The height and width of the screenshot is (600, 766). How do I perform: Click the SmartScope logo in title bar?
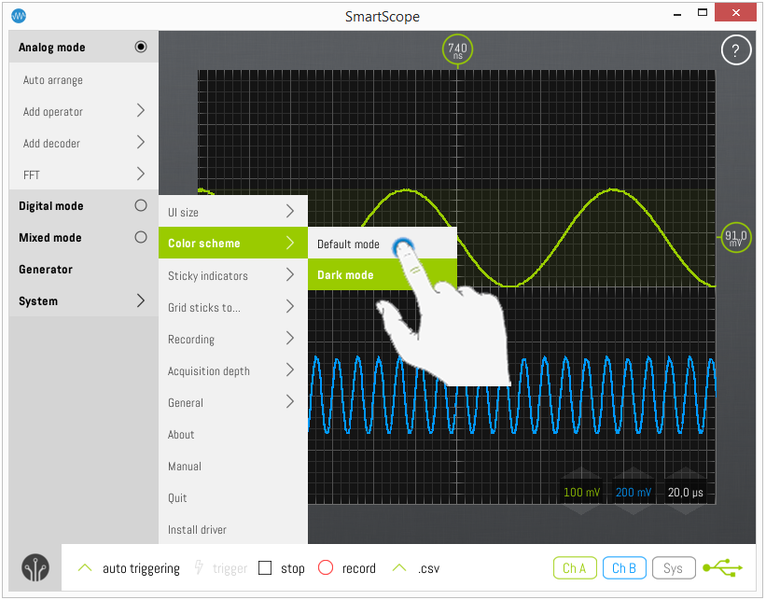pos(19,16)
